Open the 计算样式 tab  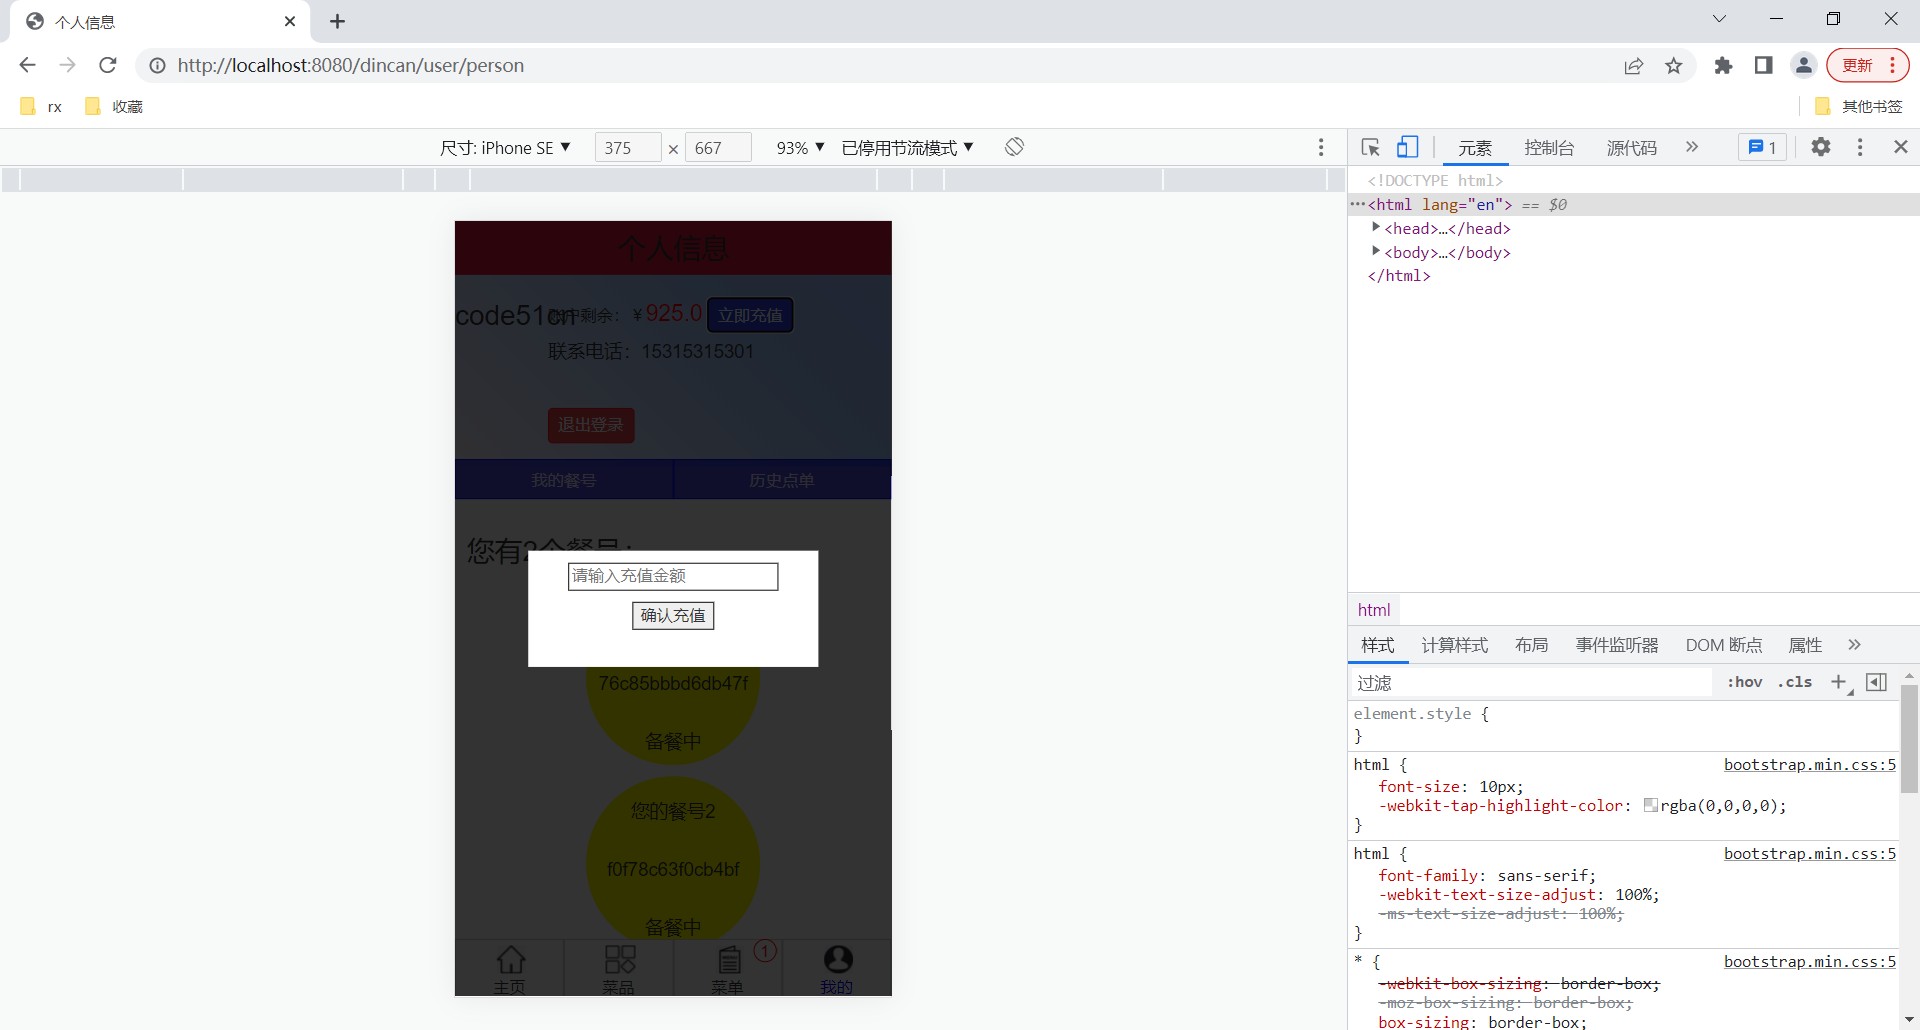click(1454, 645)
